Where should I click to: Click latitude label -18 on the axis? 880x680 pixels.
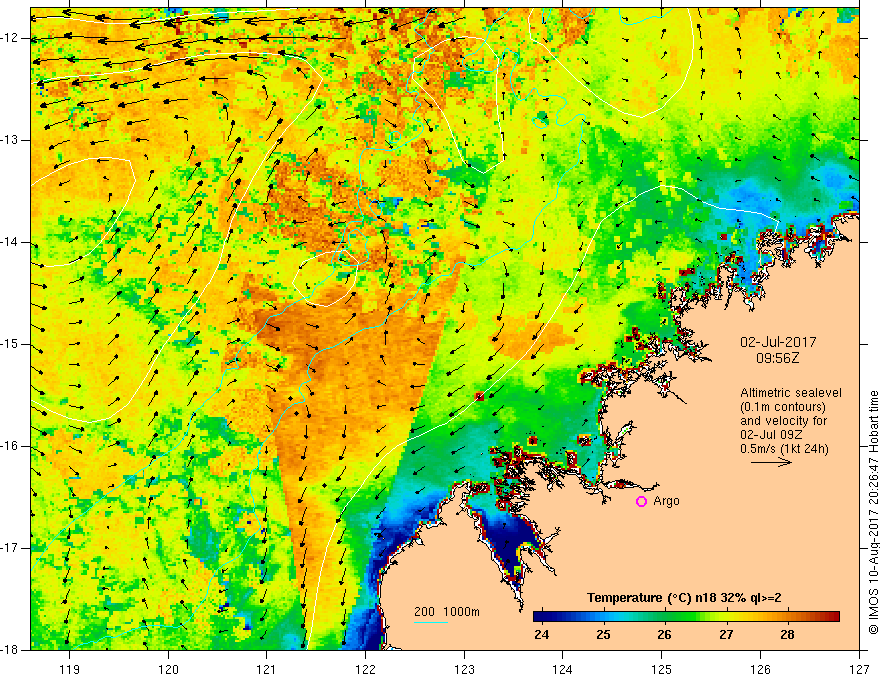click(10, 650)
